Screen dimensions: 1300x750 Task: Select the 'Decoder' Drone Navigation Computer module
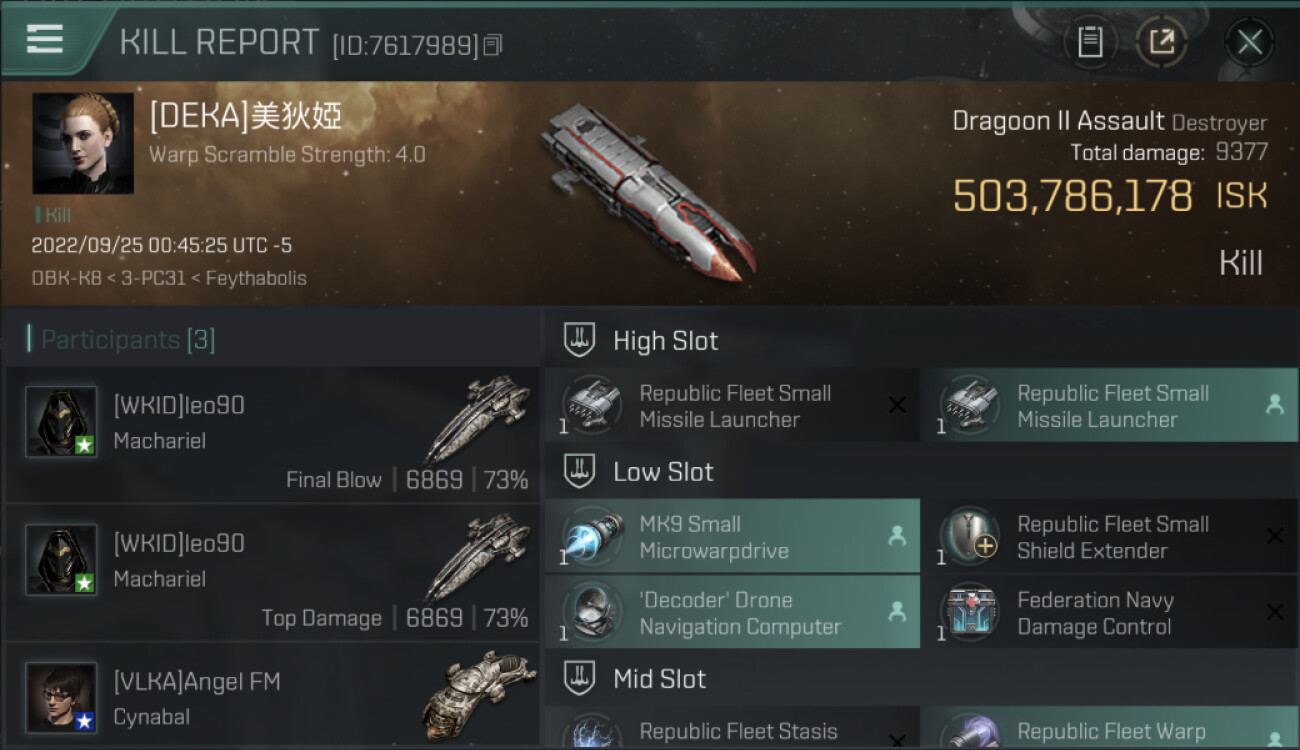point(732,612)
